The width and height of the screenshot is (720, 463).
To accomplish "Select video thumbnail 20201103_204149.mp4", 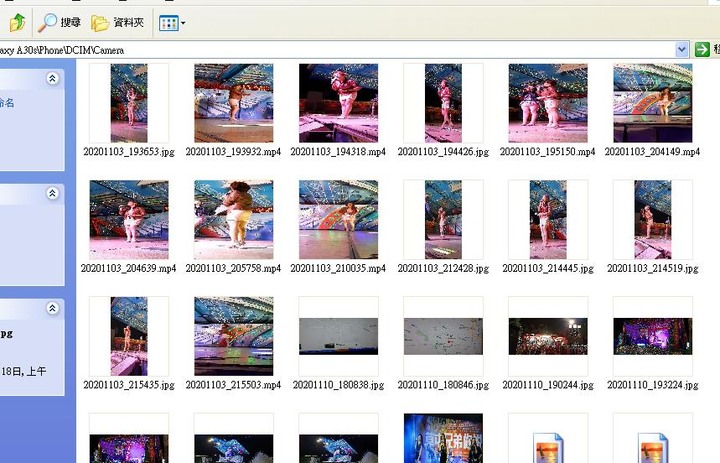I will (x=652, y=103).
